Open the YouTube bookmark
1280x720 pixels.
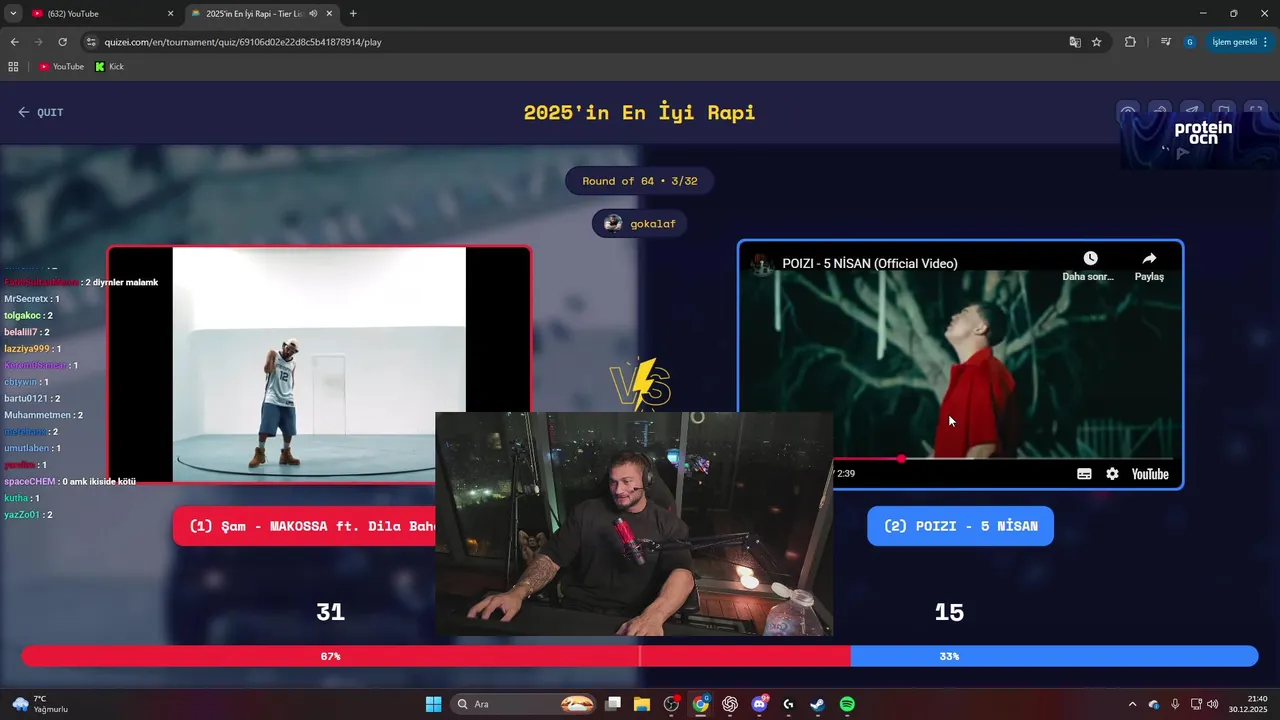click(61, 67)
